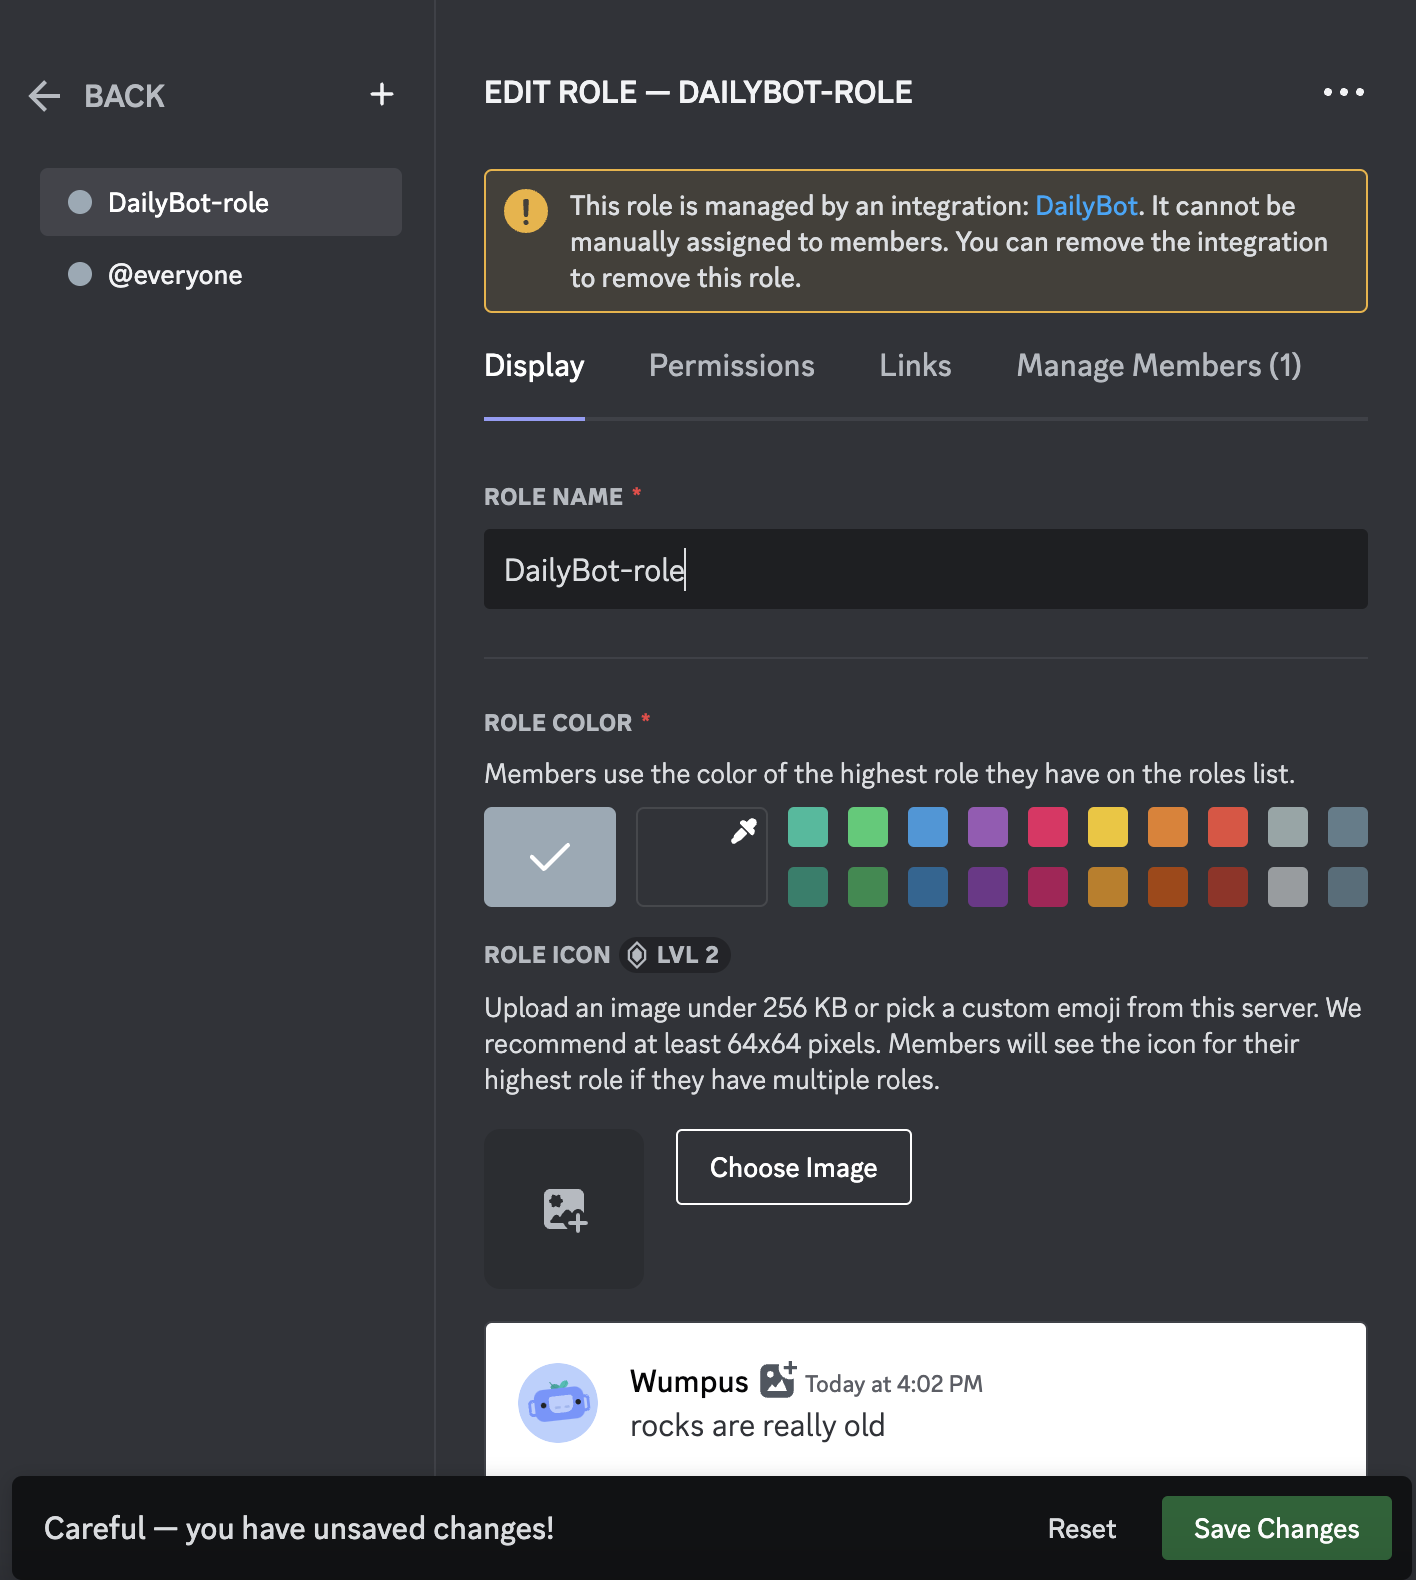This screenshot has width=1416, height=1580.
Task: Choose the yellow color swatch
Action: [1108, 827]
